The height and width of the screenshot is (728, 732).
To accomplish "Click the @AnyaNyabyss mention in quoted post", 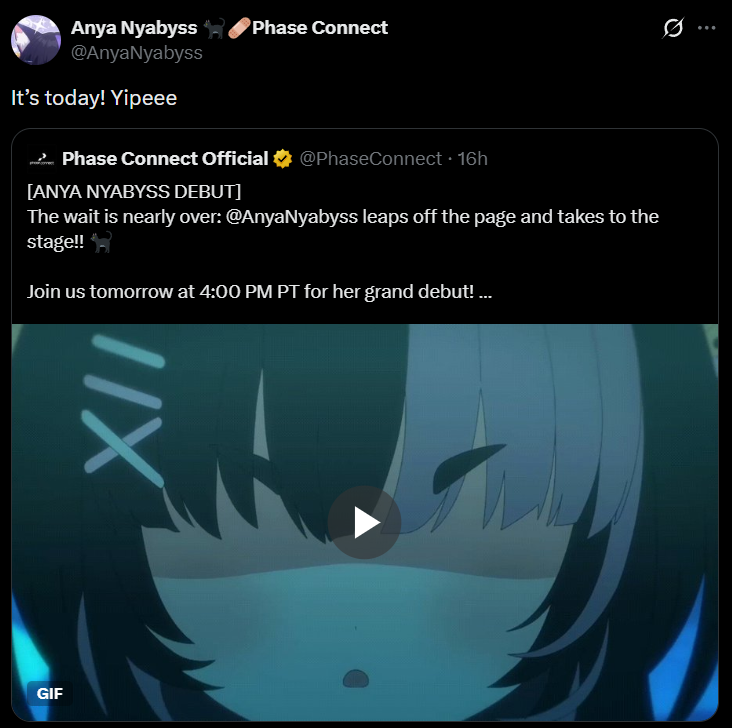I will click(x=292, y=217).
